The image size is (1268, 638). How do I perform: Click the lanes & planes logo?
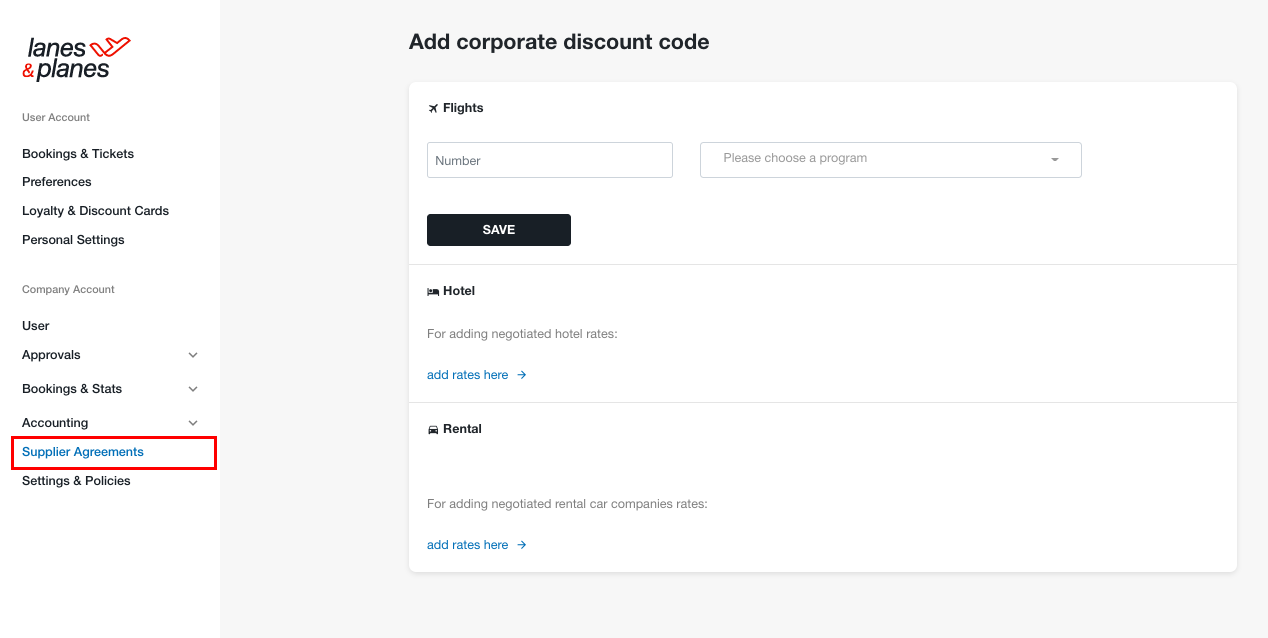(x=76, y=58)
